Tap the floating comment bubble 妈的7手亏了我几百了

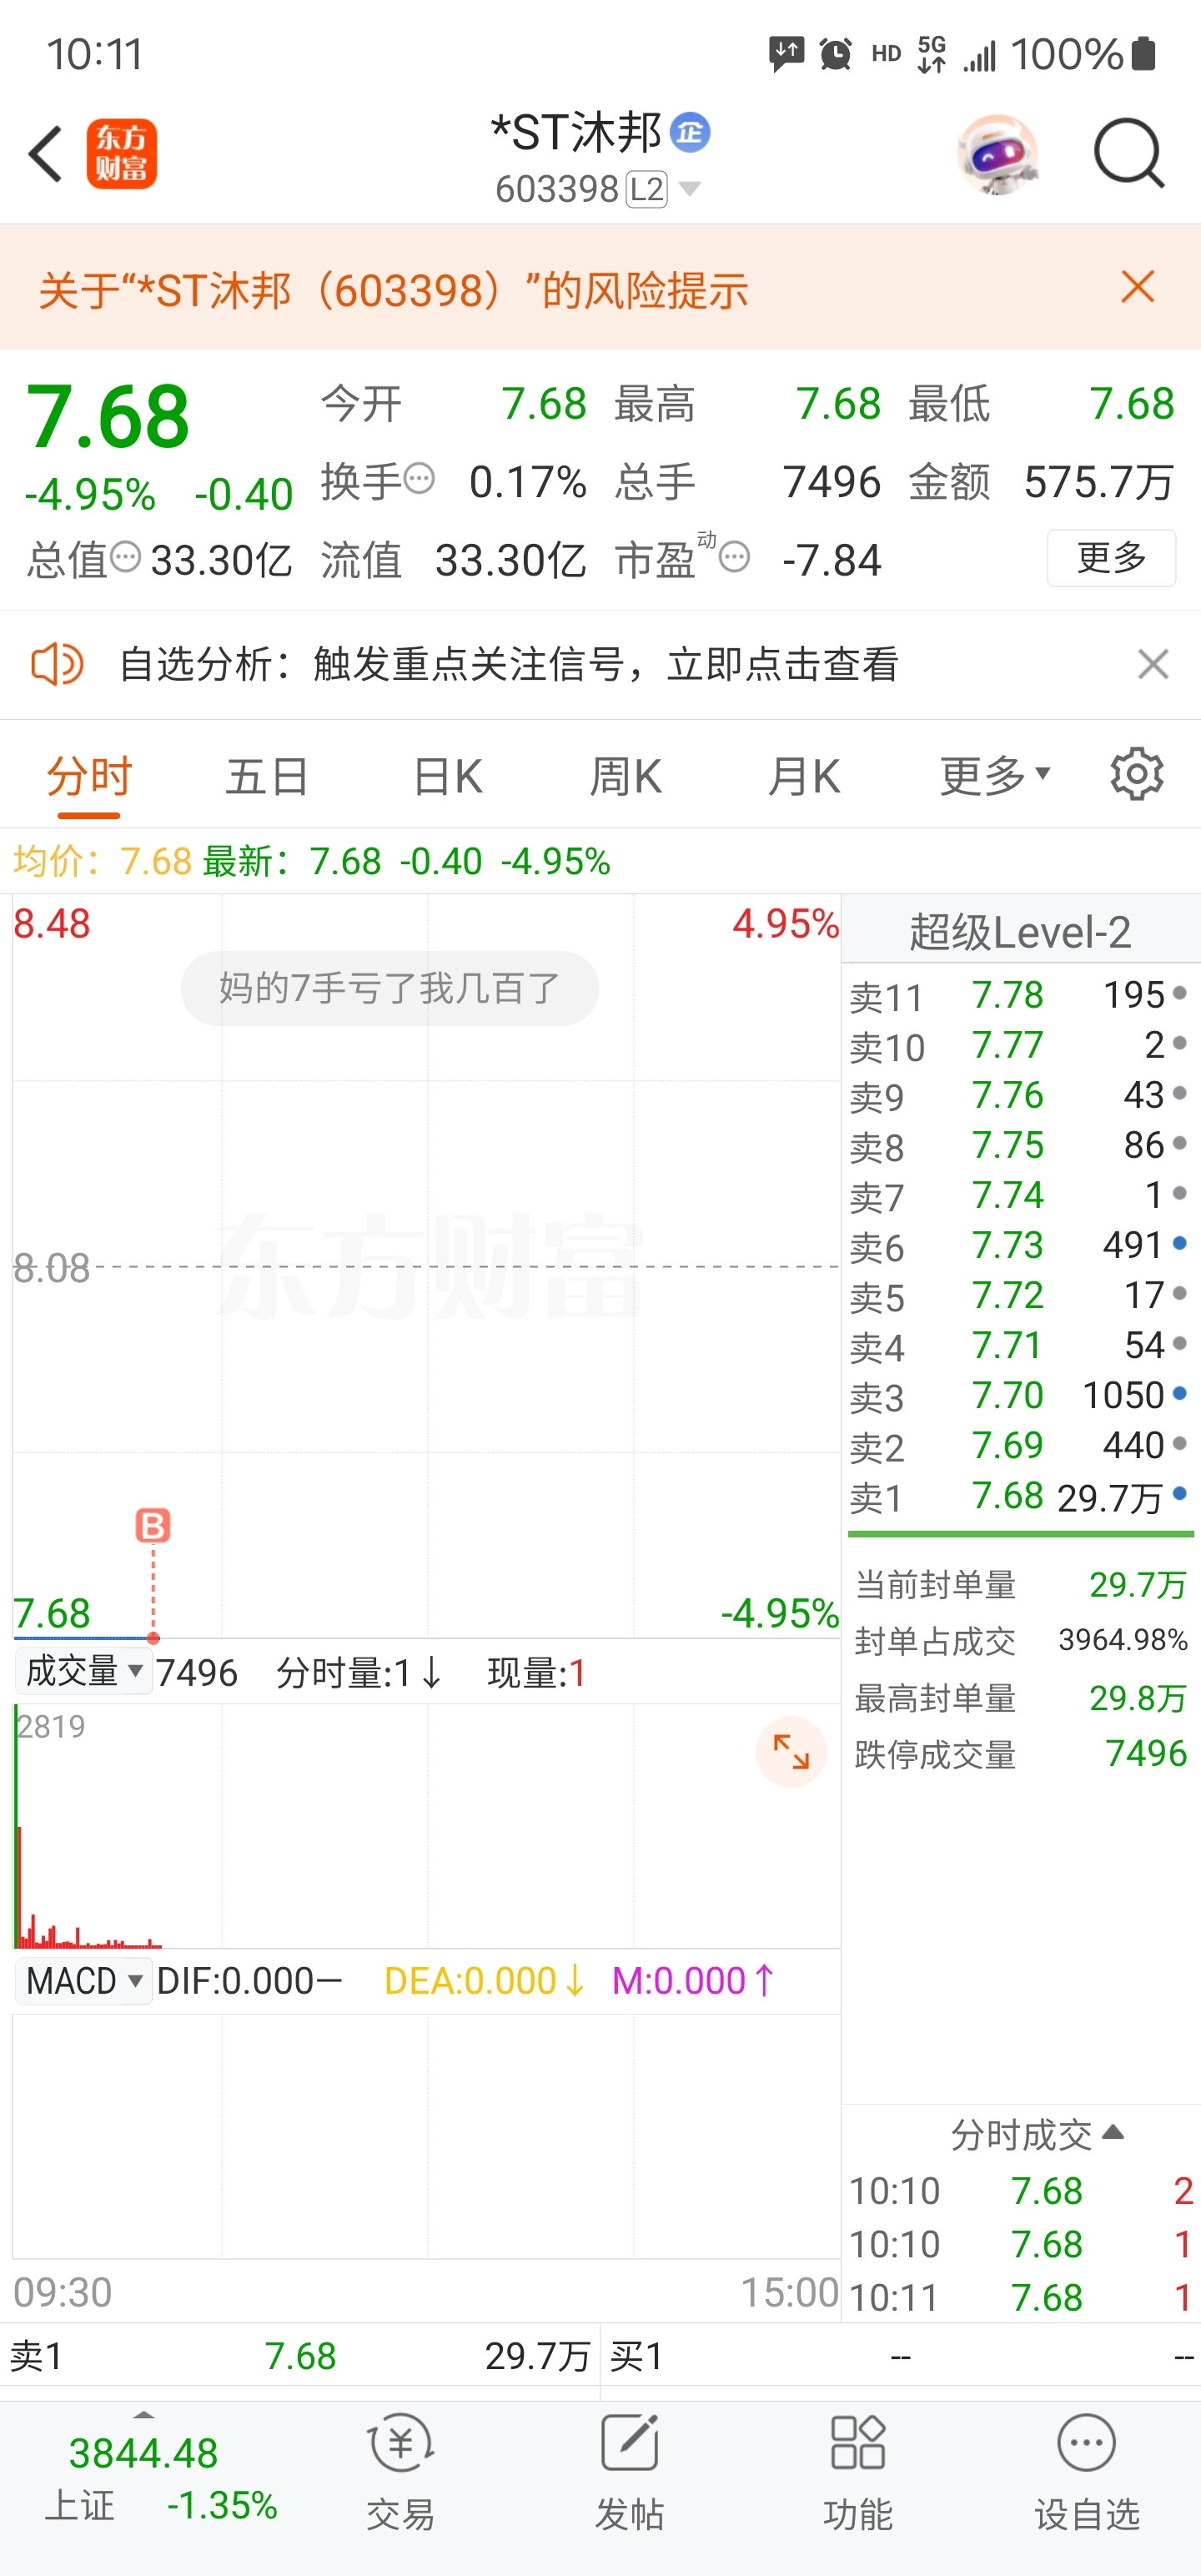390,988
